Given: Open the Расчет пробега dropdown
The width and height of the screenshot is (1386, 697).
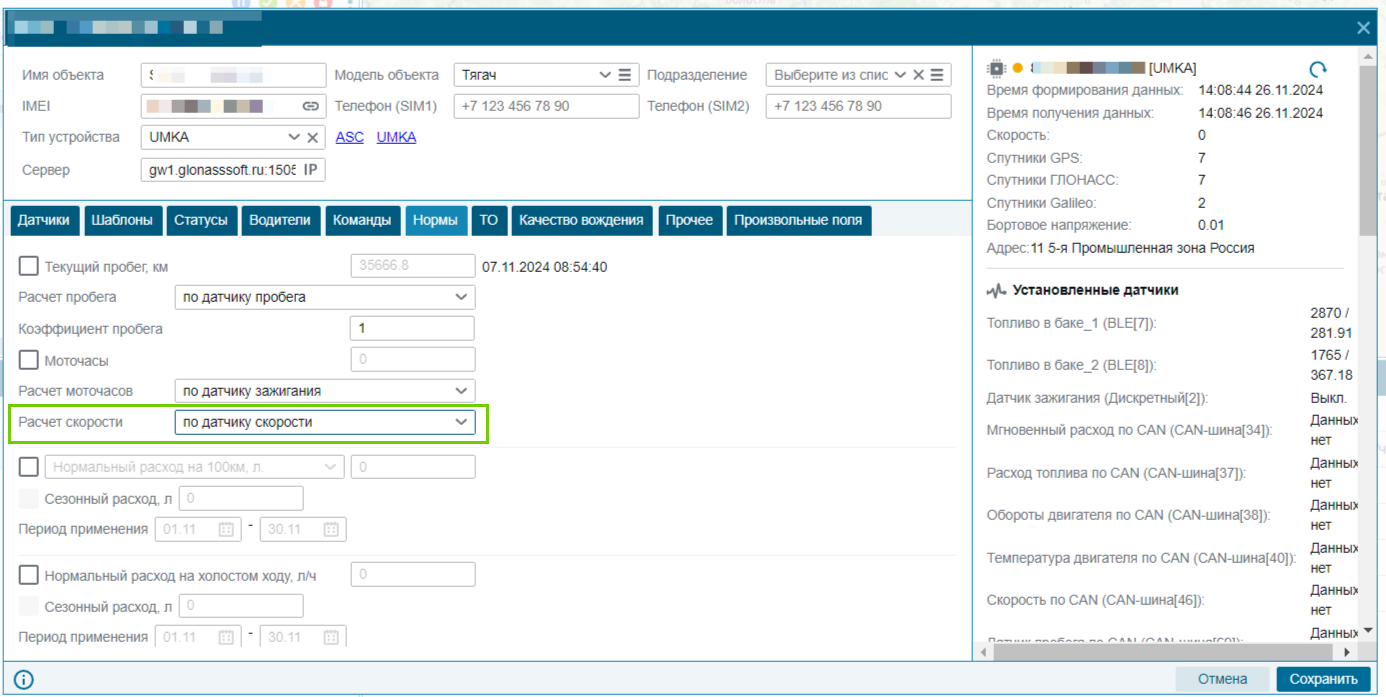Looking at the screenshot, I should coord(325,297).
